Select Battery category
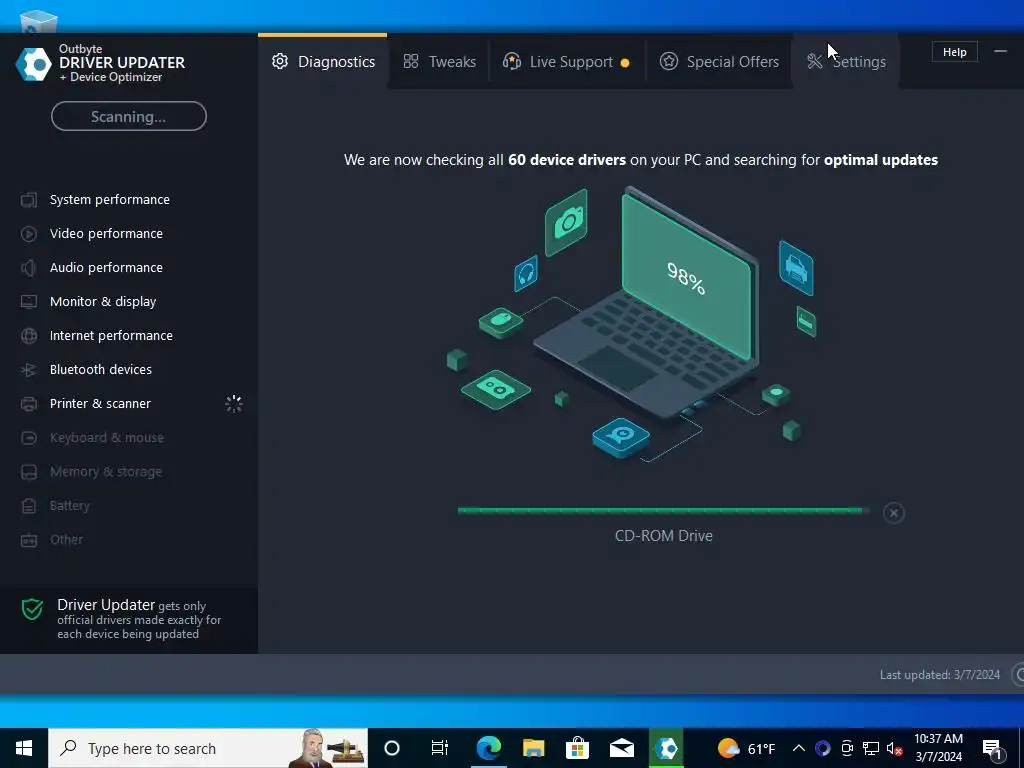This screenshot has height=768, width=1024. click(70, 505)
